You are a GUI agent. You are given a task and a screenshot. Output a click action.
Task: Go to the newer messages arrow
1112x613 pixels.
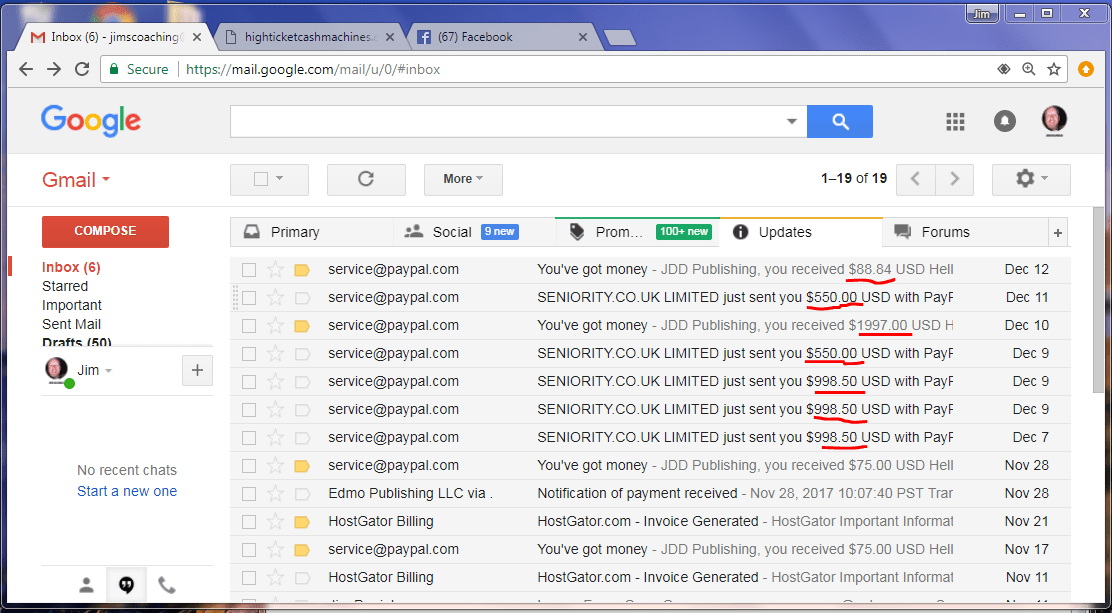(x=916, y=180)
